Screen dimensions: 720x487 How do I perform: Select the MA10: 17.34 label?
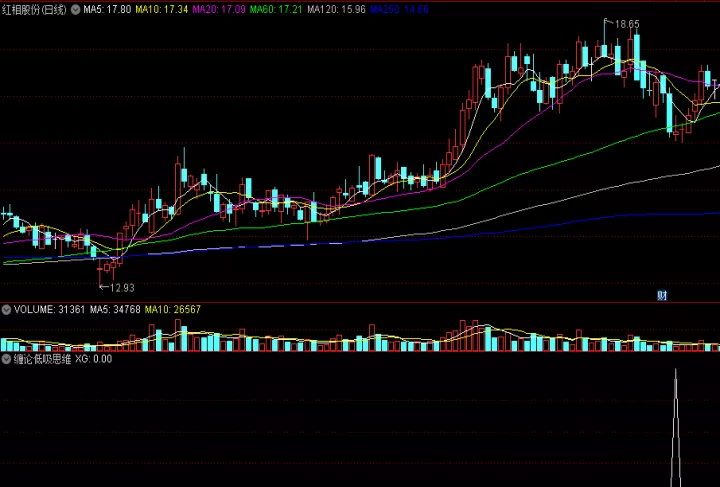pos(162,9)
